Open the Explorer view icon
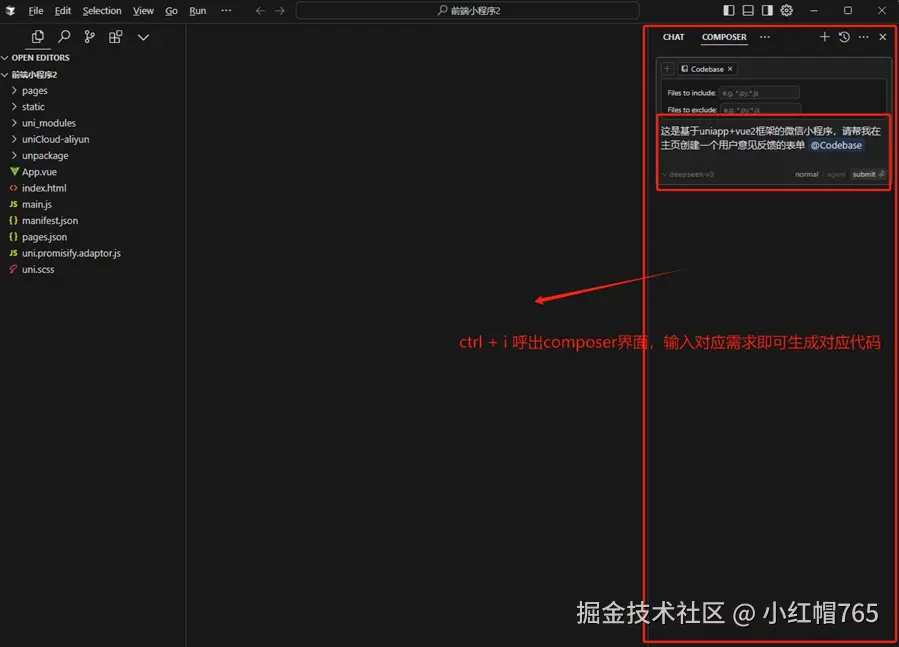The width and height of the screenshot is (899, 647). click(x=37, y=37)
